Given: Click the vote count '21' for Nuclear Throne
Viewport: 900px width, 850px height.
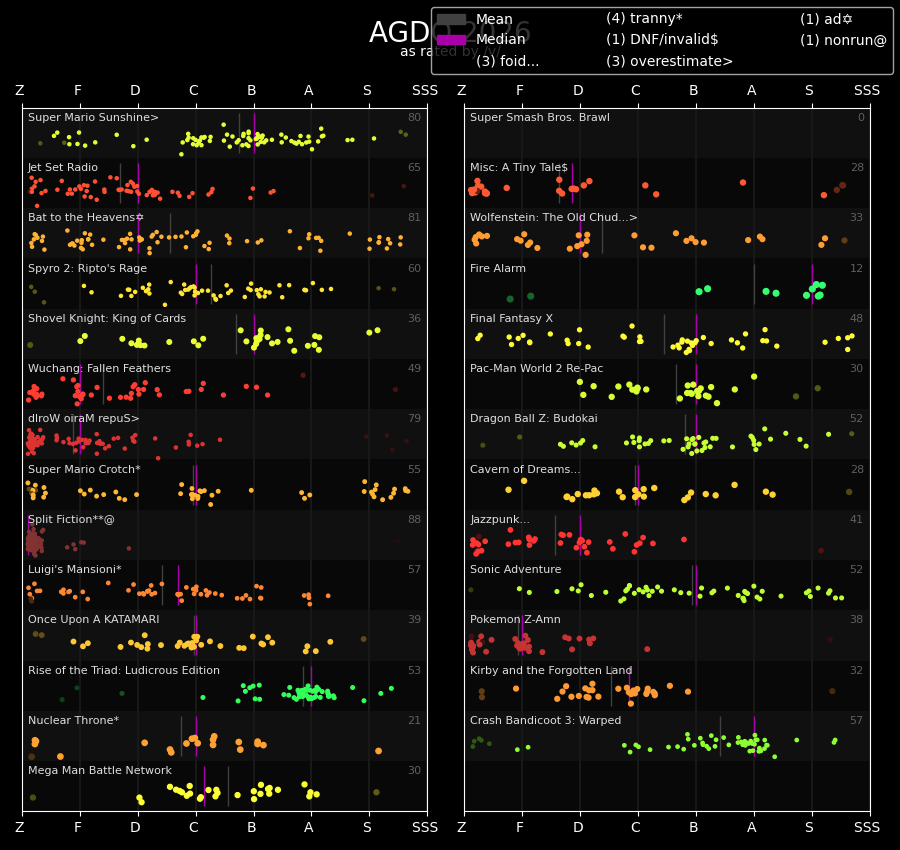Looking at the screenshot, I should click(x=414, y=720).
